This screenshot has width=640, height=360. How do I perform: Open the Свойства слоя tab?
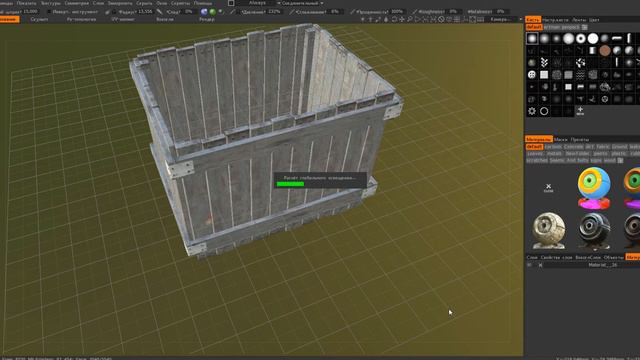556,257
